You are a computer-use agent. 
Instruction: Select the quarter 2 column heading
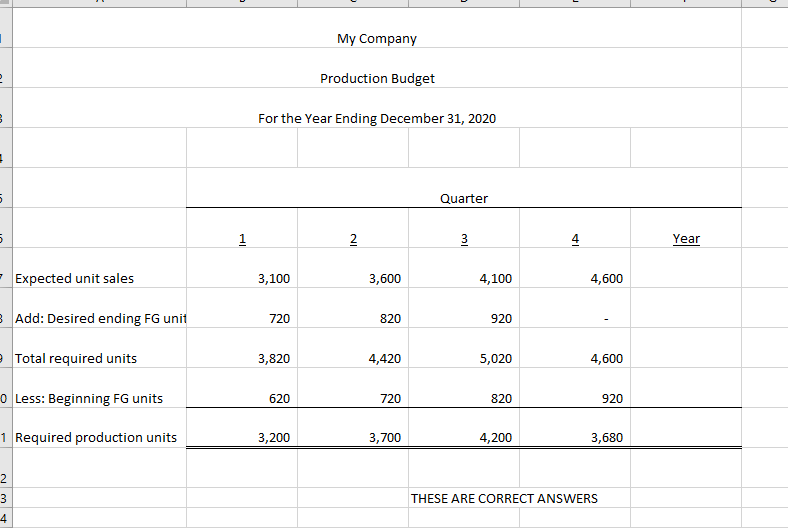pyautogui.click(x=353, y=228)
